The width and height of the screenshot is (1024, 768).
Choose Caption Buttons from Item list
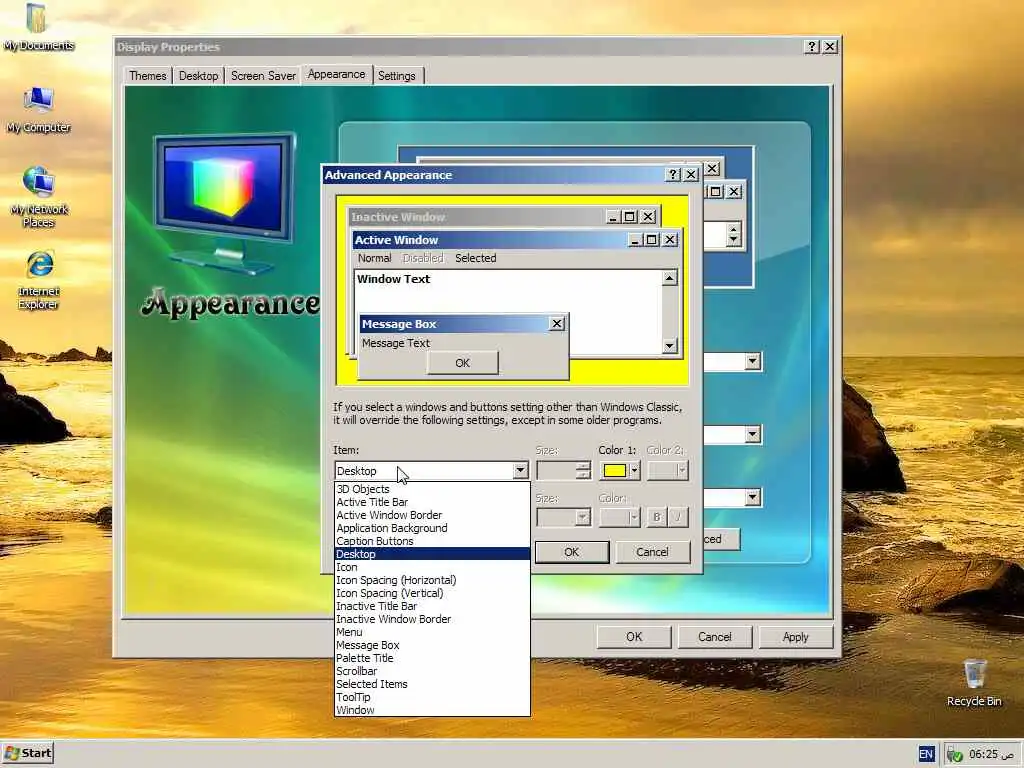(432, 541)
